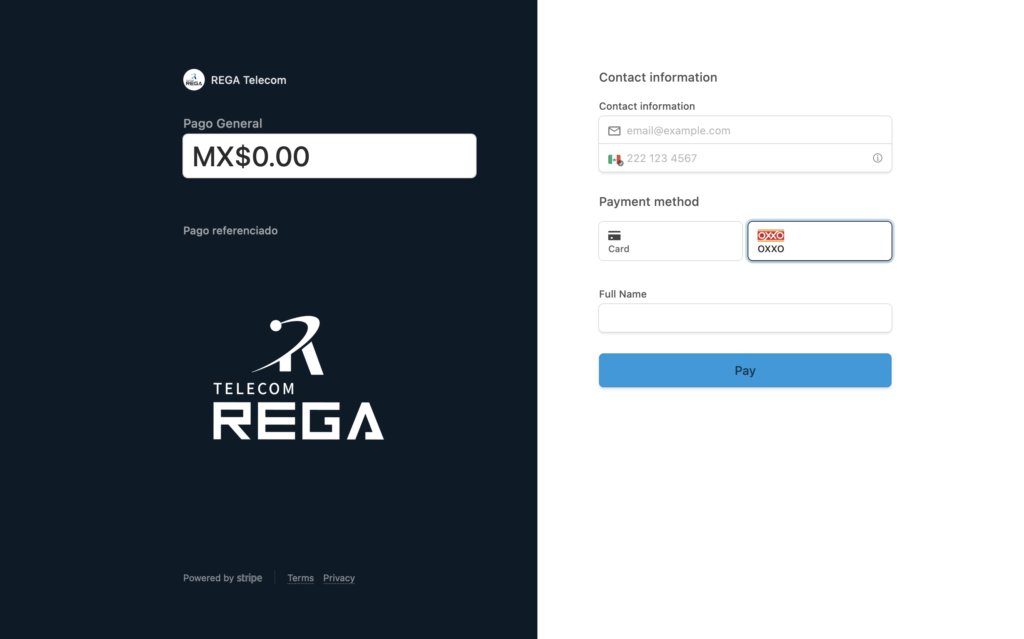Click the Pago referenciado text
This screenshot has width=1024, height=639.
pyautogui.click(x=231, y=231)
